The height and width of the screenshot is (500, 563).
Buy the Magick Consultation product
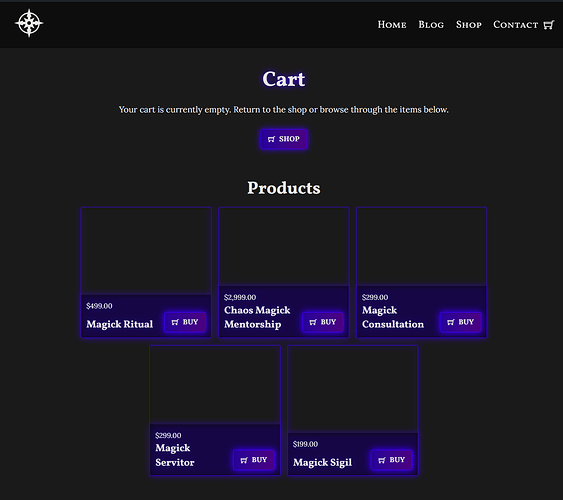pos(460,322)
